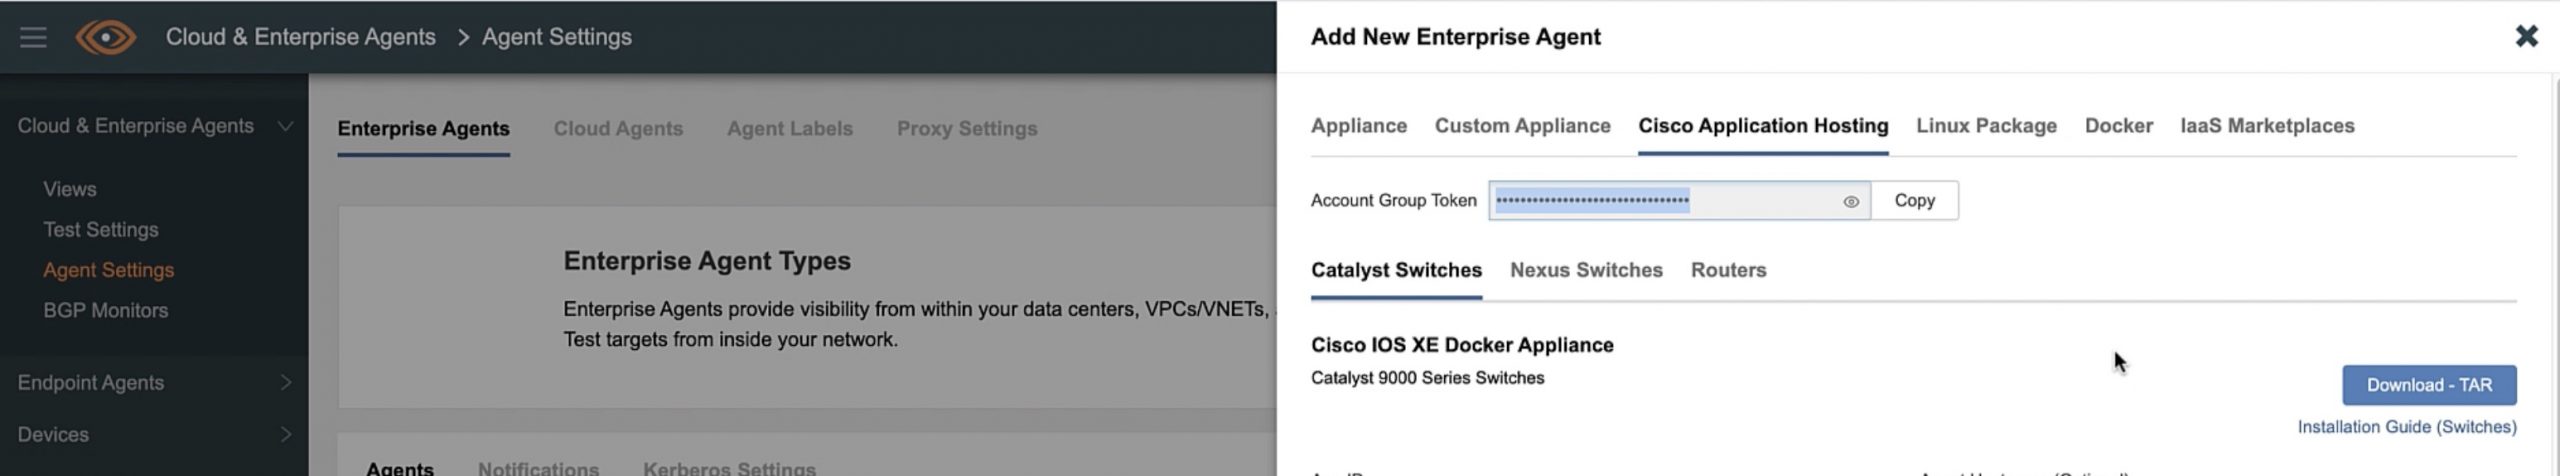Reveal the Account Group Token with eye icon
Screen dimensions: 2560x476
(1851, 201)
